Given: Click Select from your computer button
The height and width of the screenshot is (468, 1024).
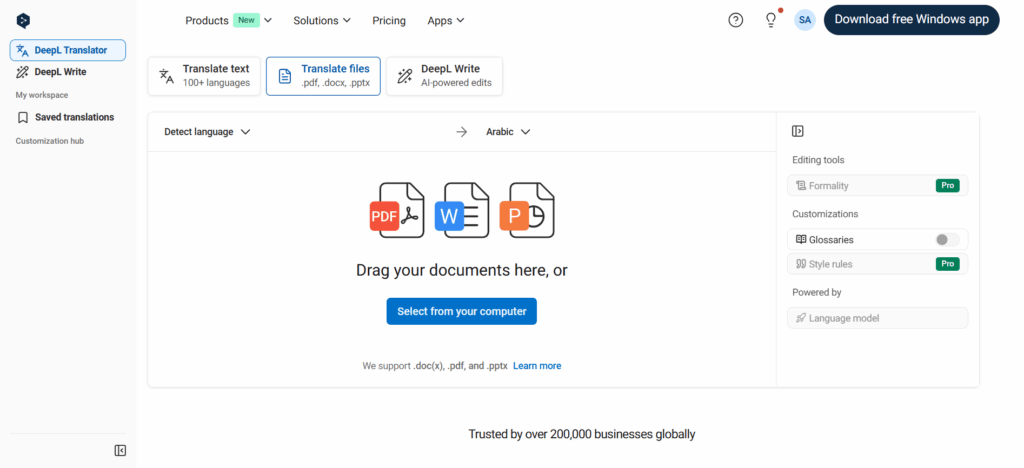Looking at the screenshot, I should [x=462, y=311].
